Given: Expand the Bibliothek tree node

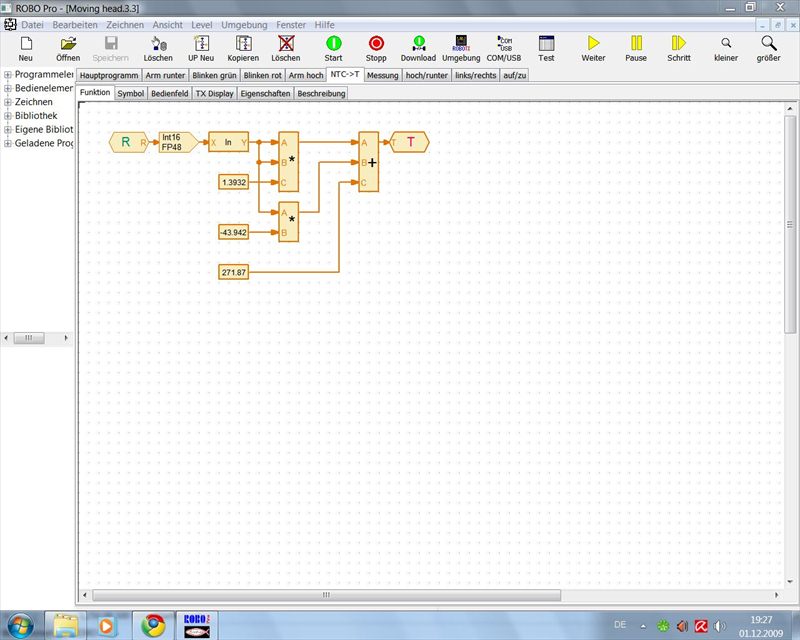Looking at the screenshot, I should [8, 116].
